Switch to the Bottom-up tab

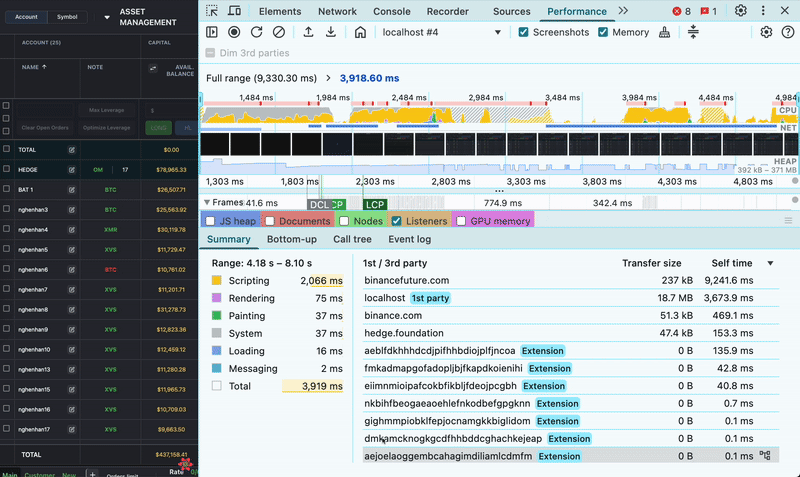point(292,239)
